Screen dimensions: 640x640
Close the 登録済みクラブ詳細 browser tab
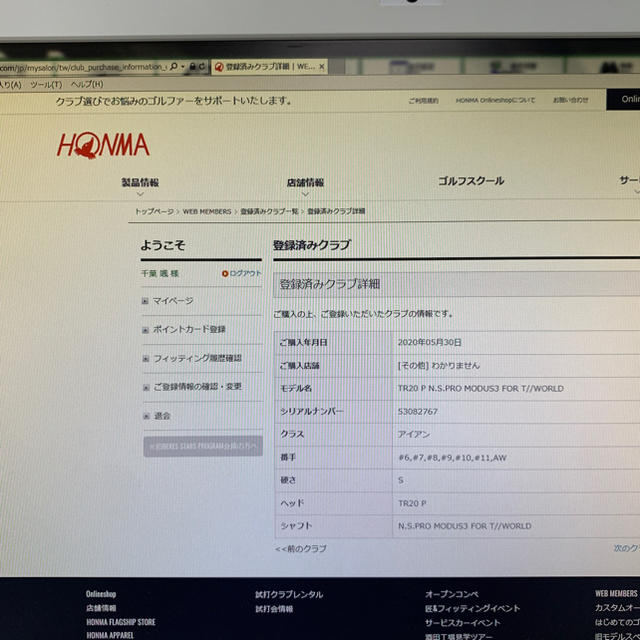coord(321,67)
